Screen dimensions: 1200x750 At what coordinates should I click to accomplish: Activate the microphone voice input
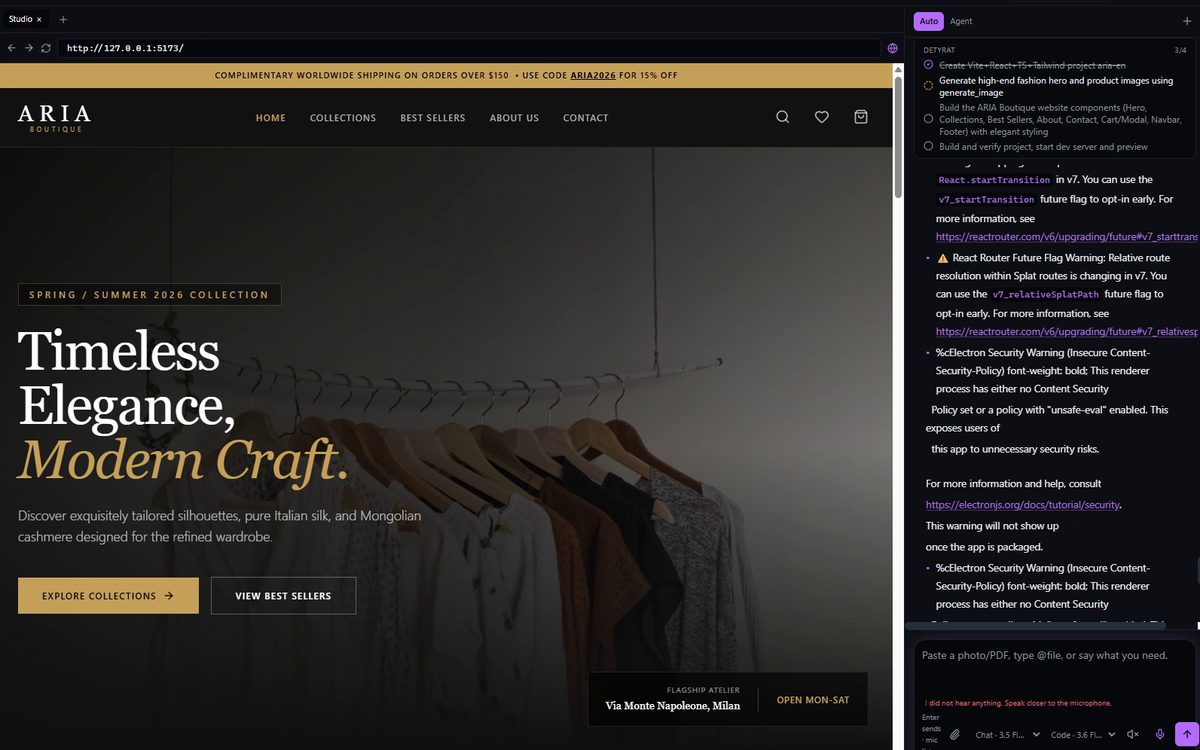[1160, 734]
